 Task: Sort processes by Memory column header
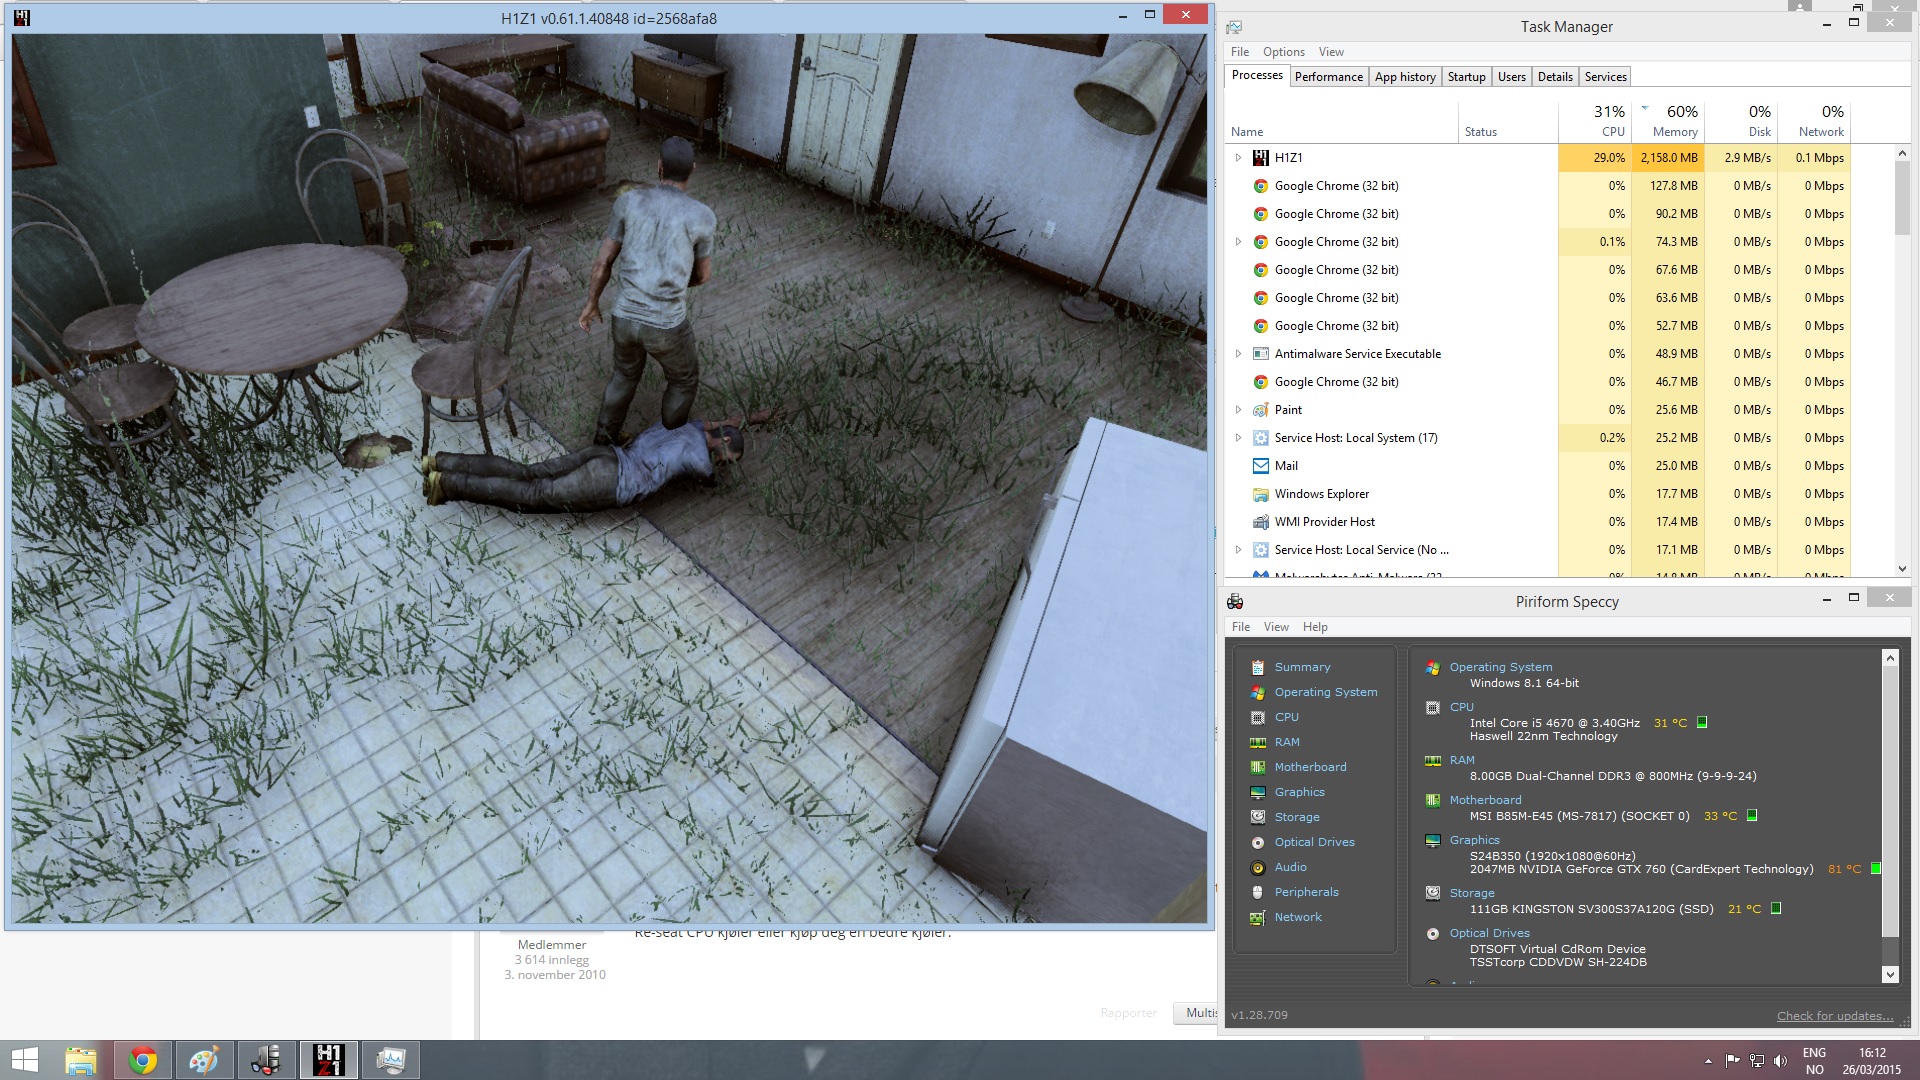(x=1667, y=120)
